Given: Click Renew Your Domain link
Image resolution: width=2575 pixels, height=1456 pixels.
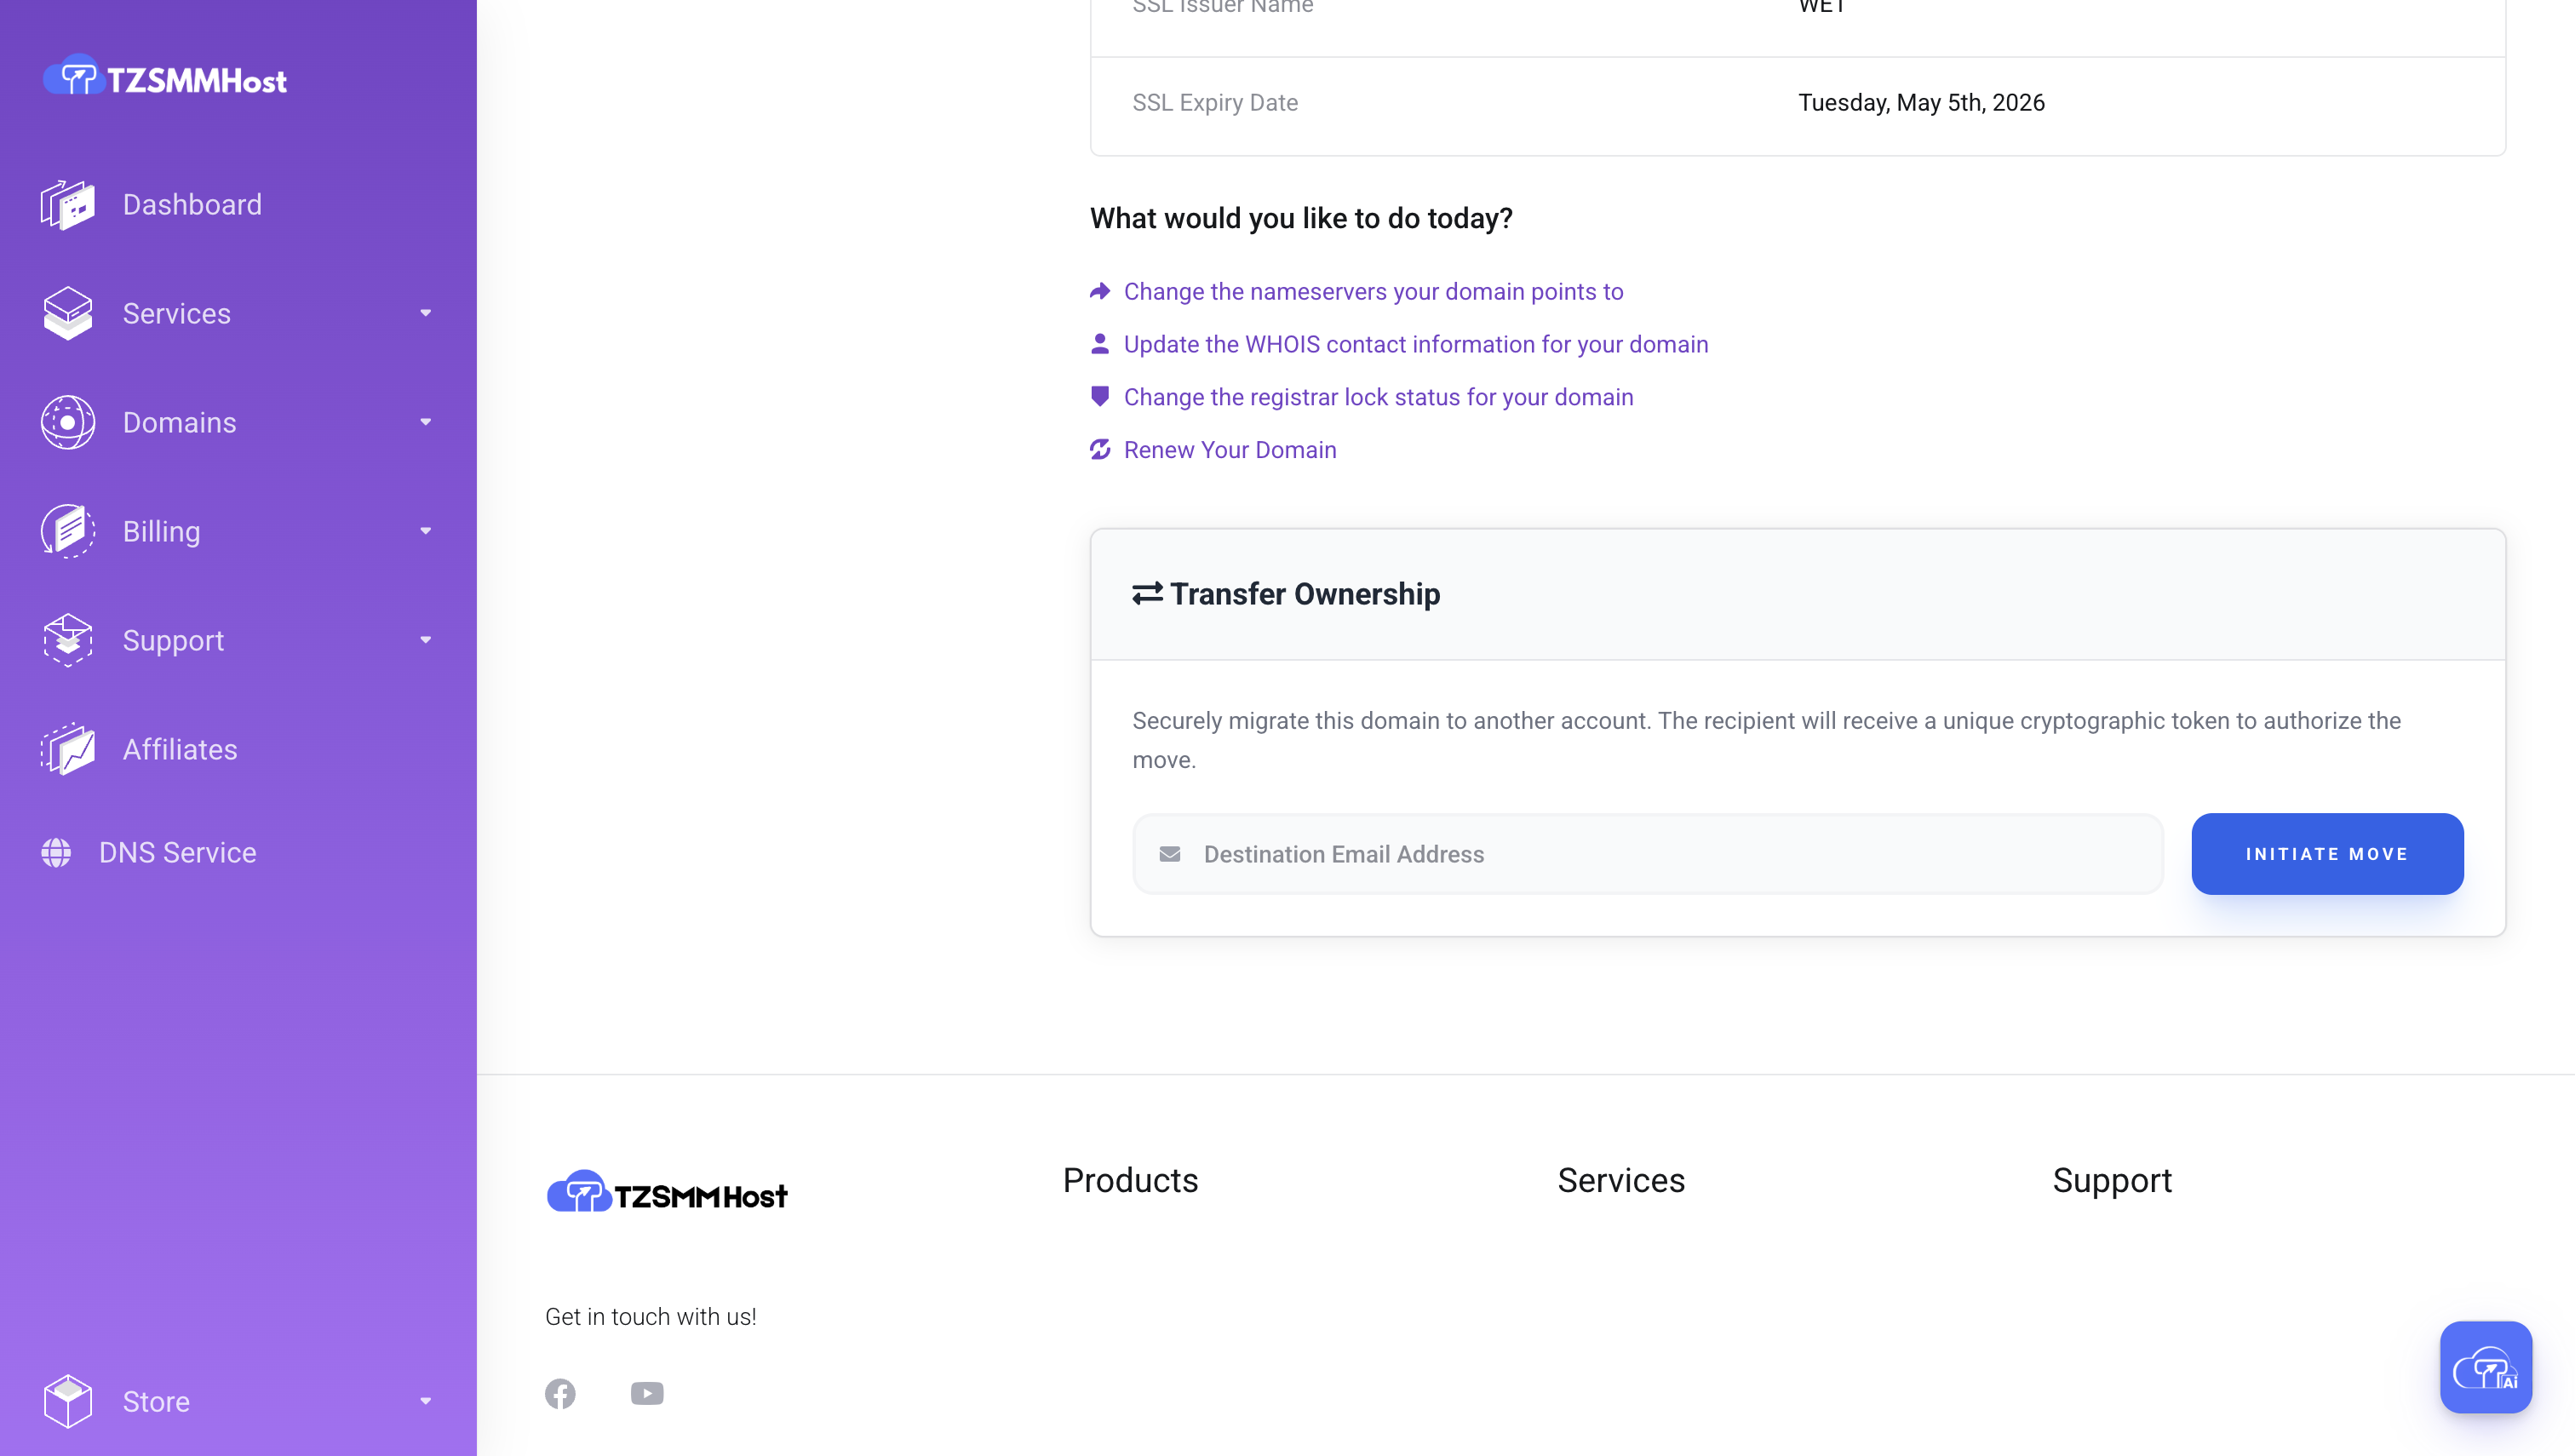Looking at the screenshot, I should pos(1230,449).
